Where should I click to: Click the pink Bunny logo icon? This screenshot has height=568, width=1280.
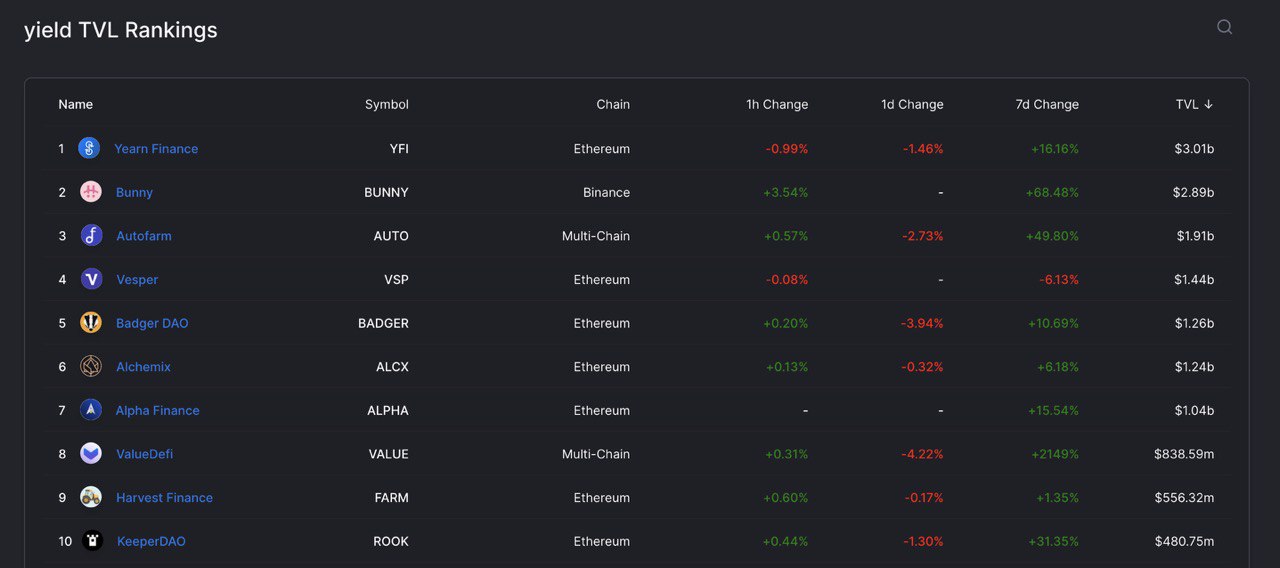click(91, 192)
